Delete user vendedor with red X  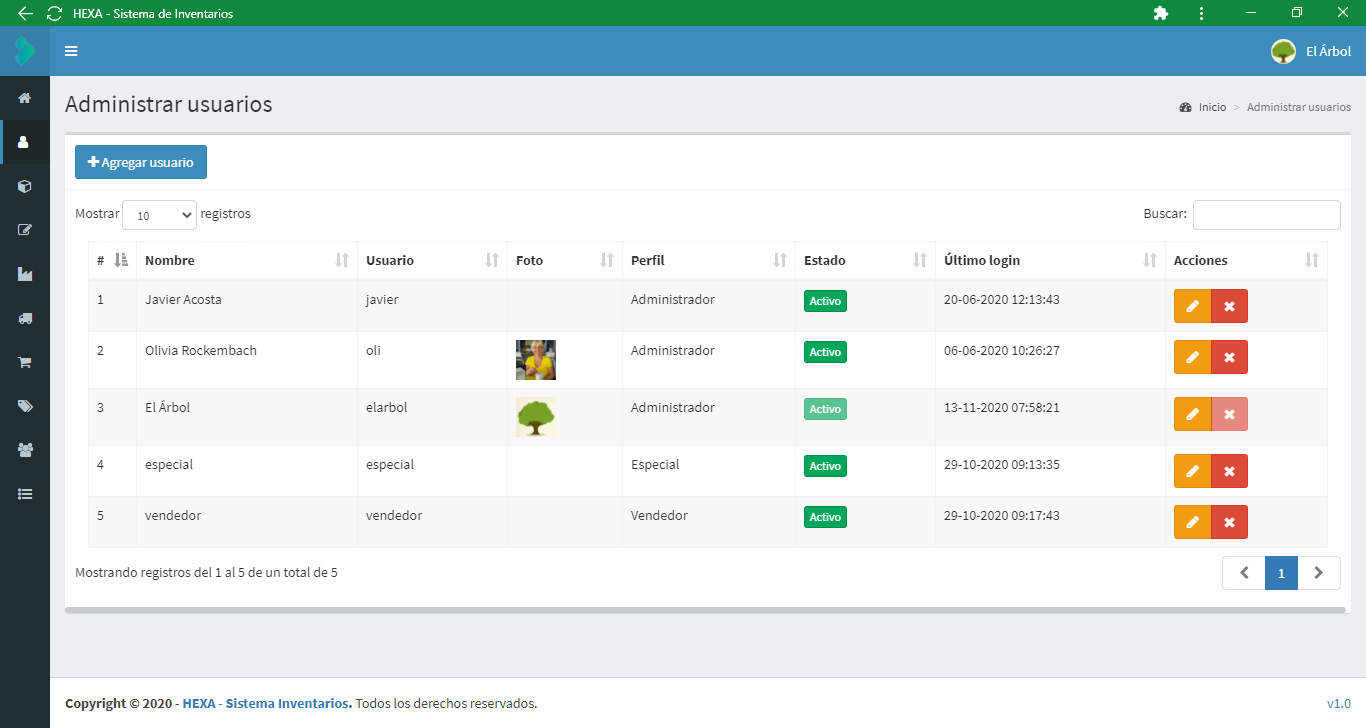pos(1229,522)
